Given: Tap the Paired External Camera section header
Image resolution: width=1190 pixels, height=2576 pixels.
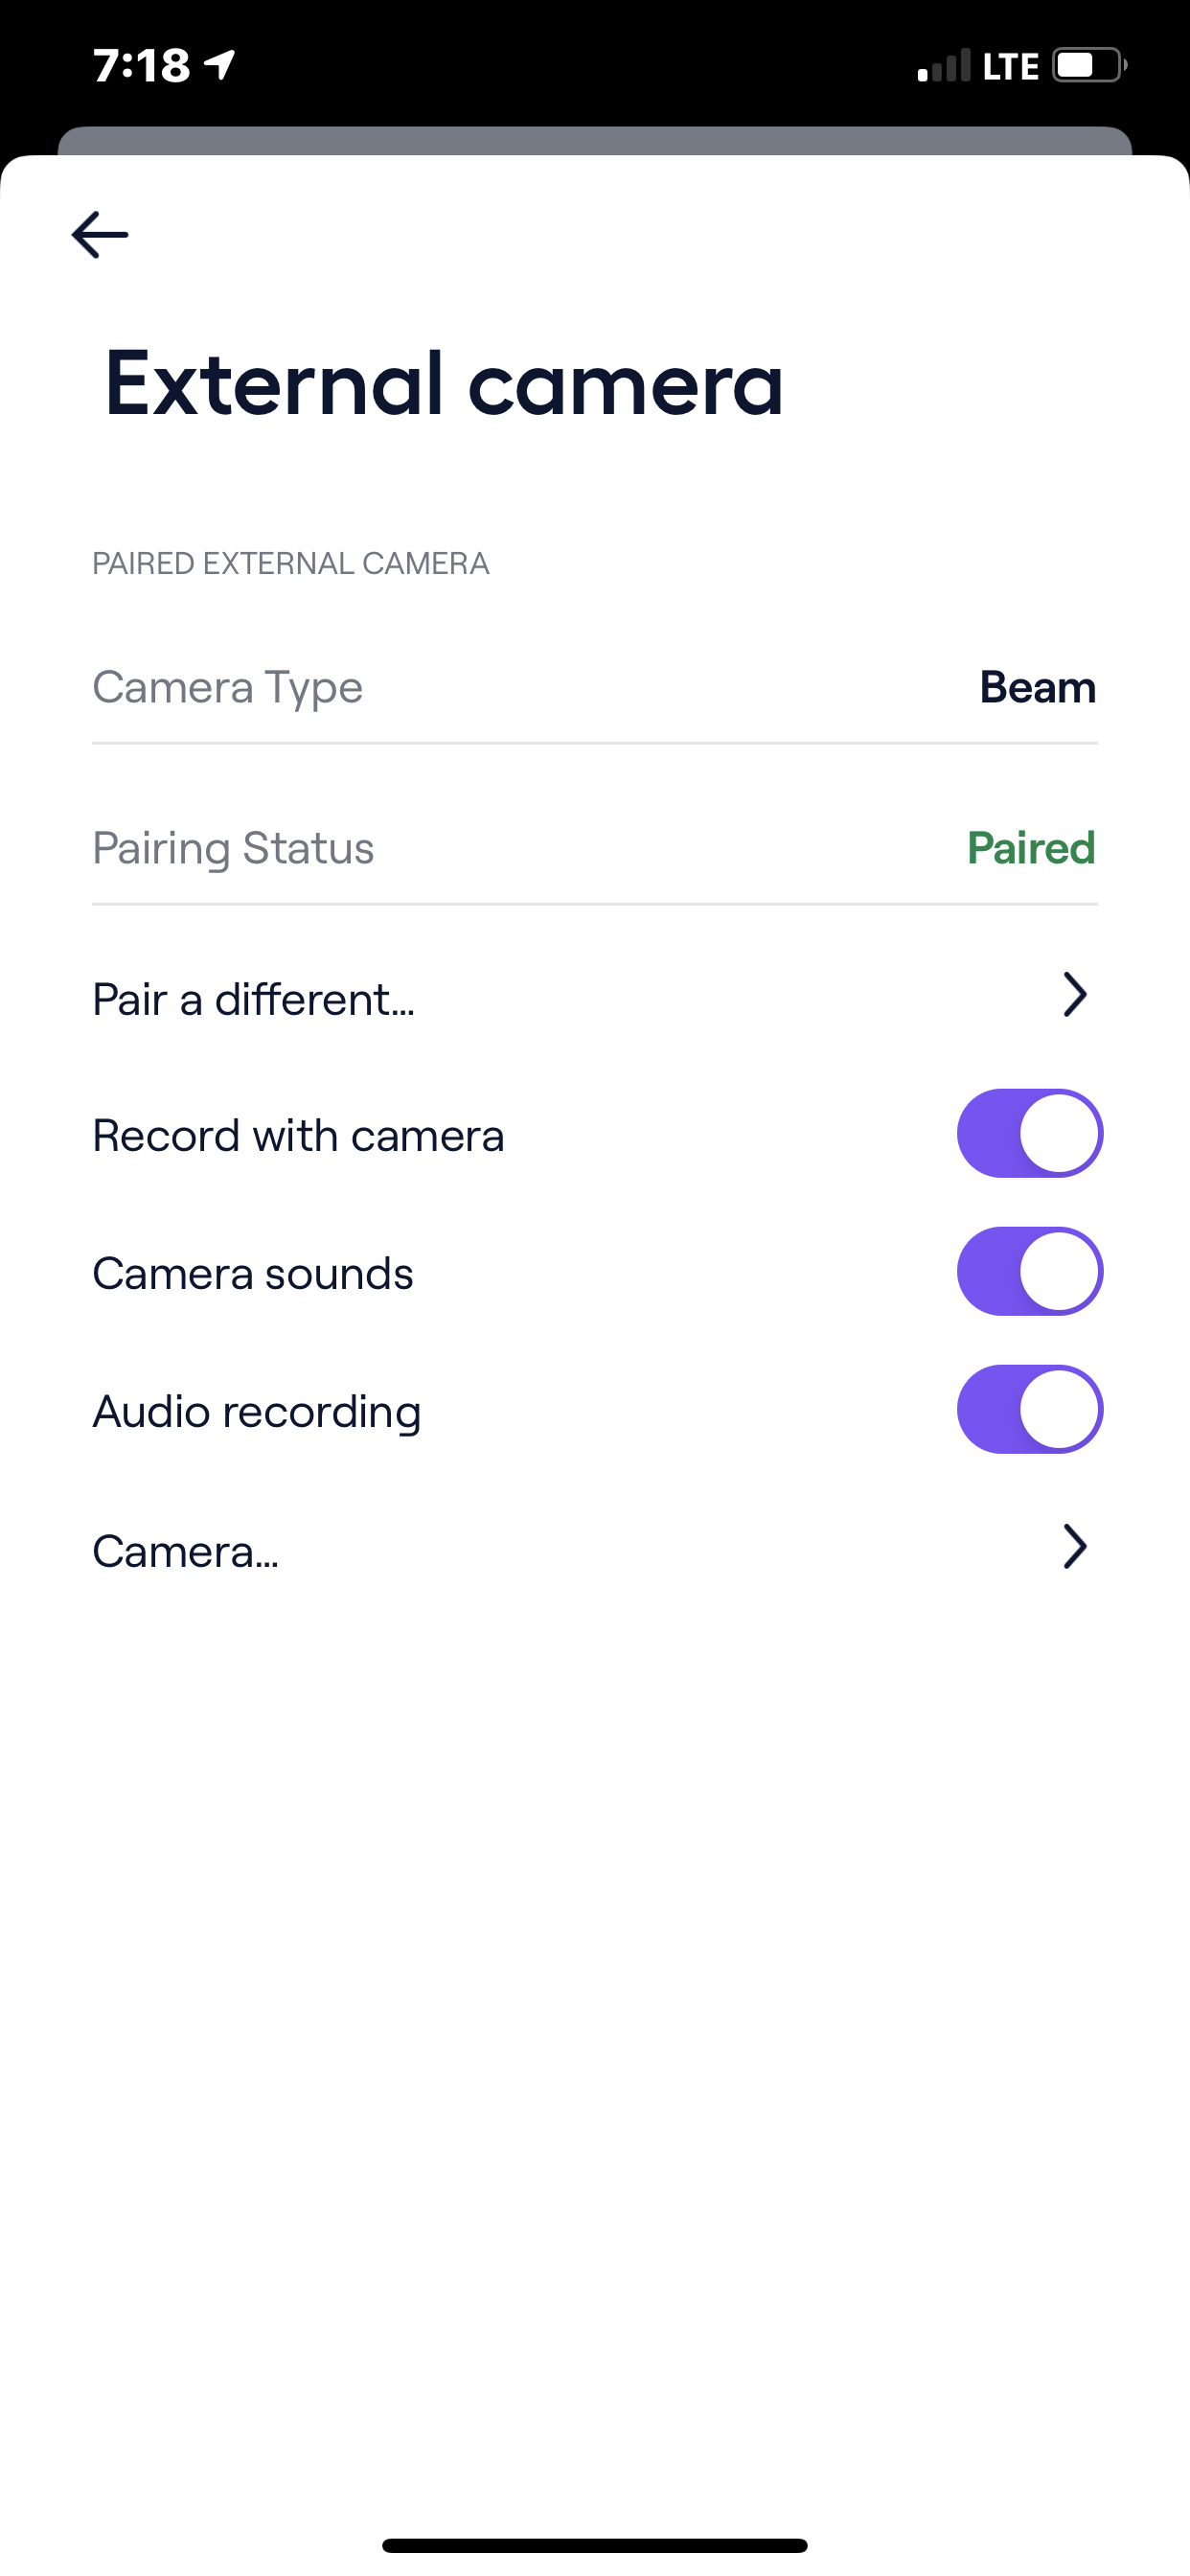Looking at the screenshot, I should pyautogui.click(x=291, y=564).
